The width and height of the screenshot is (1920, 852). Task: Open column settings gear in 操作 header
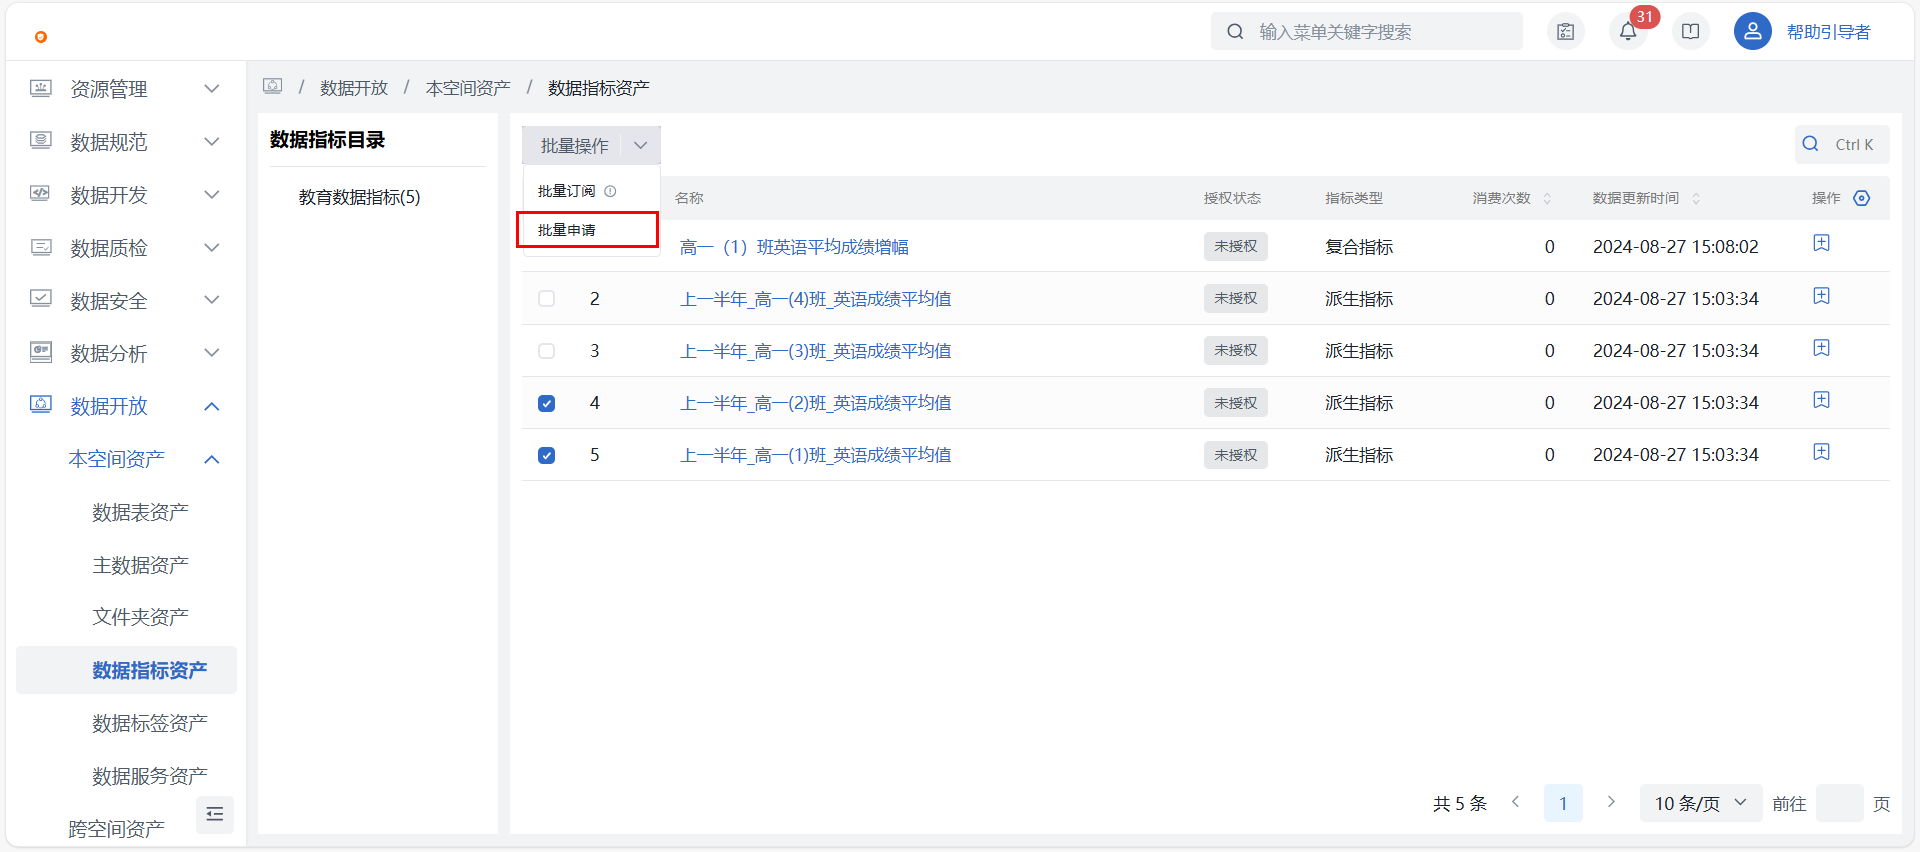click(1862, 198)
